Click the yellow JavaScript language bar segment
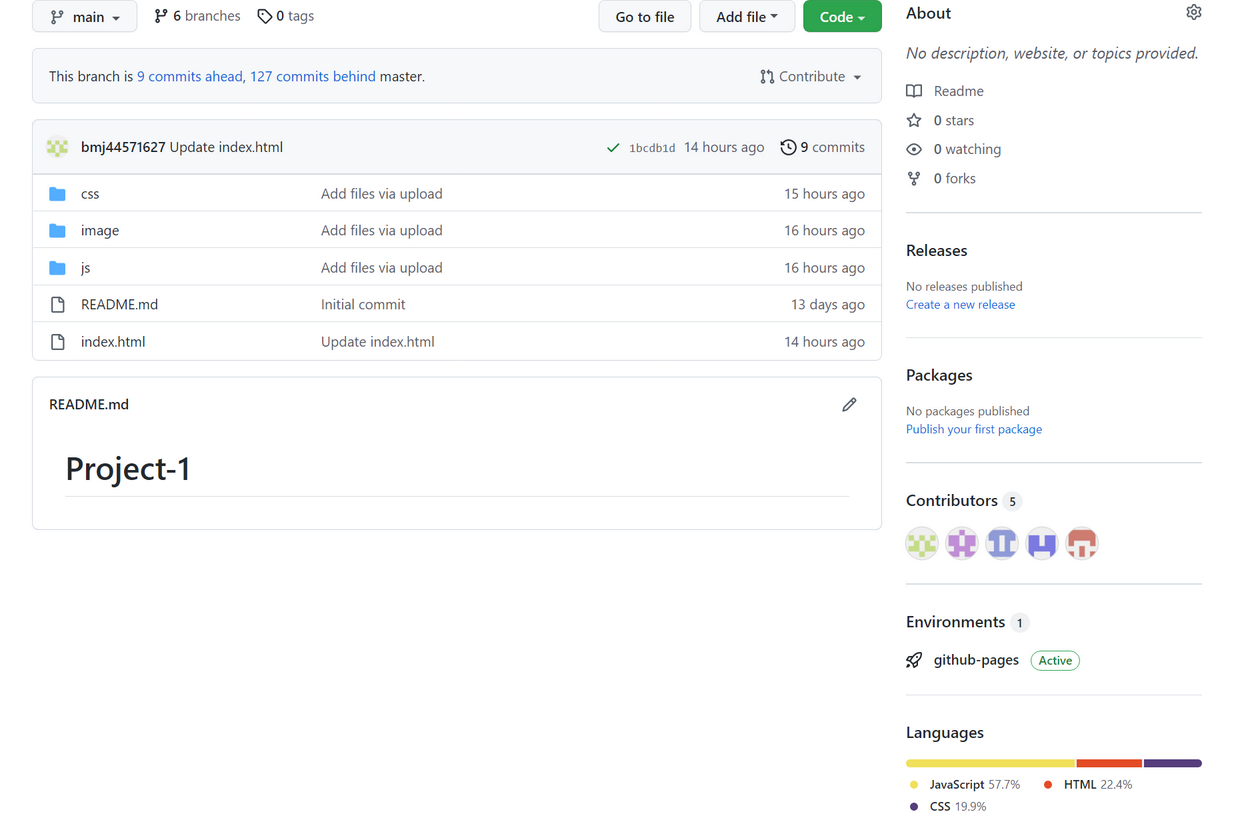The width and height of the screenshot is (1234, 819). [990, 763]
